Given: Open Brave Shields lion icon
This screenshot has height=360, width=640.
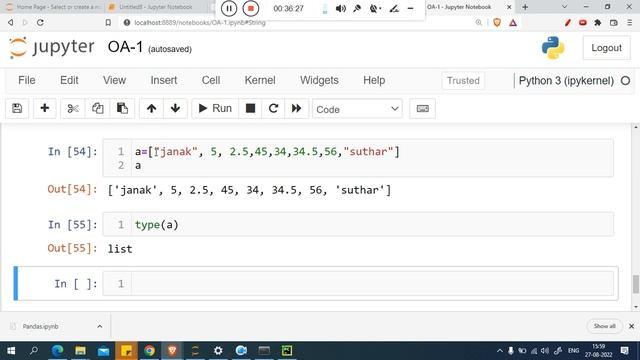Looking at the screenshot, I should (x=497, y=23).
